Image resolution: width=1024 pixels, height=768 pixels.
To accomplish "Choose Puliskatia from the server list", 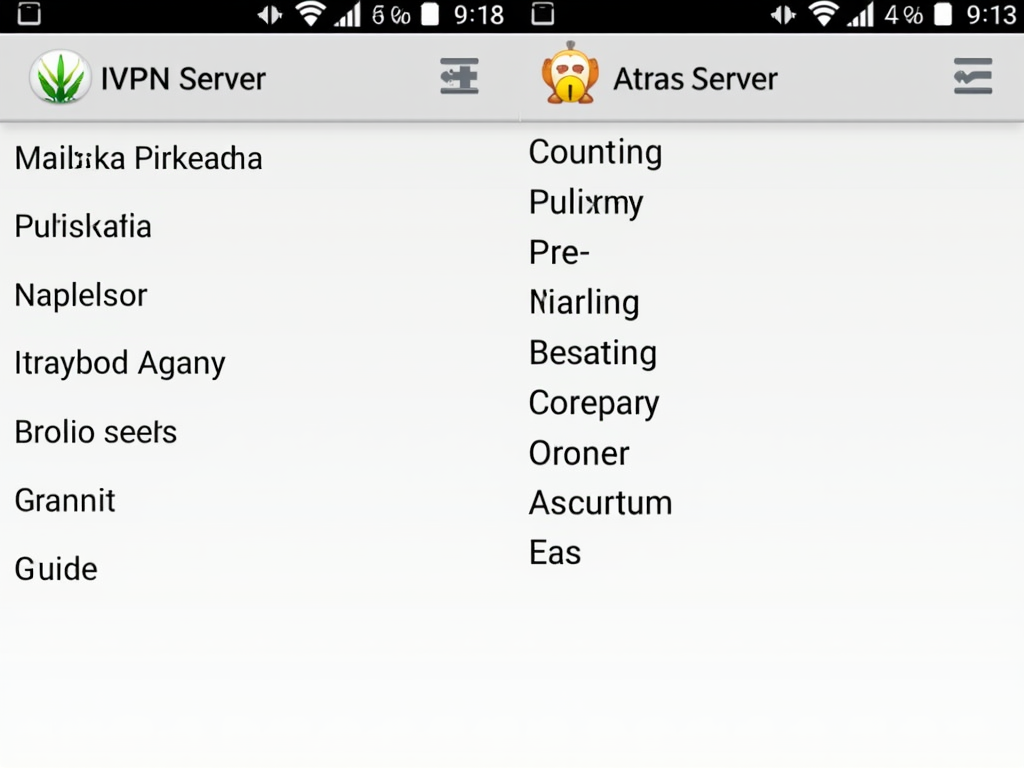I will (83, 226).
